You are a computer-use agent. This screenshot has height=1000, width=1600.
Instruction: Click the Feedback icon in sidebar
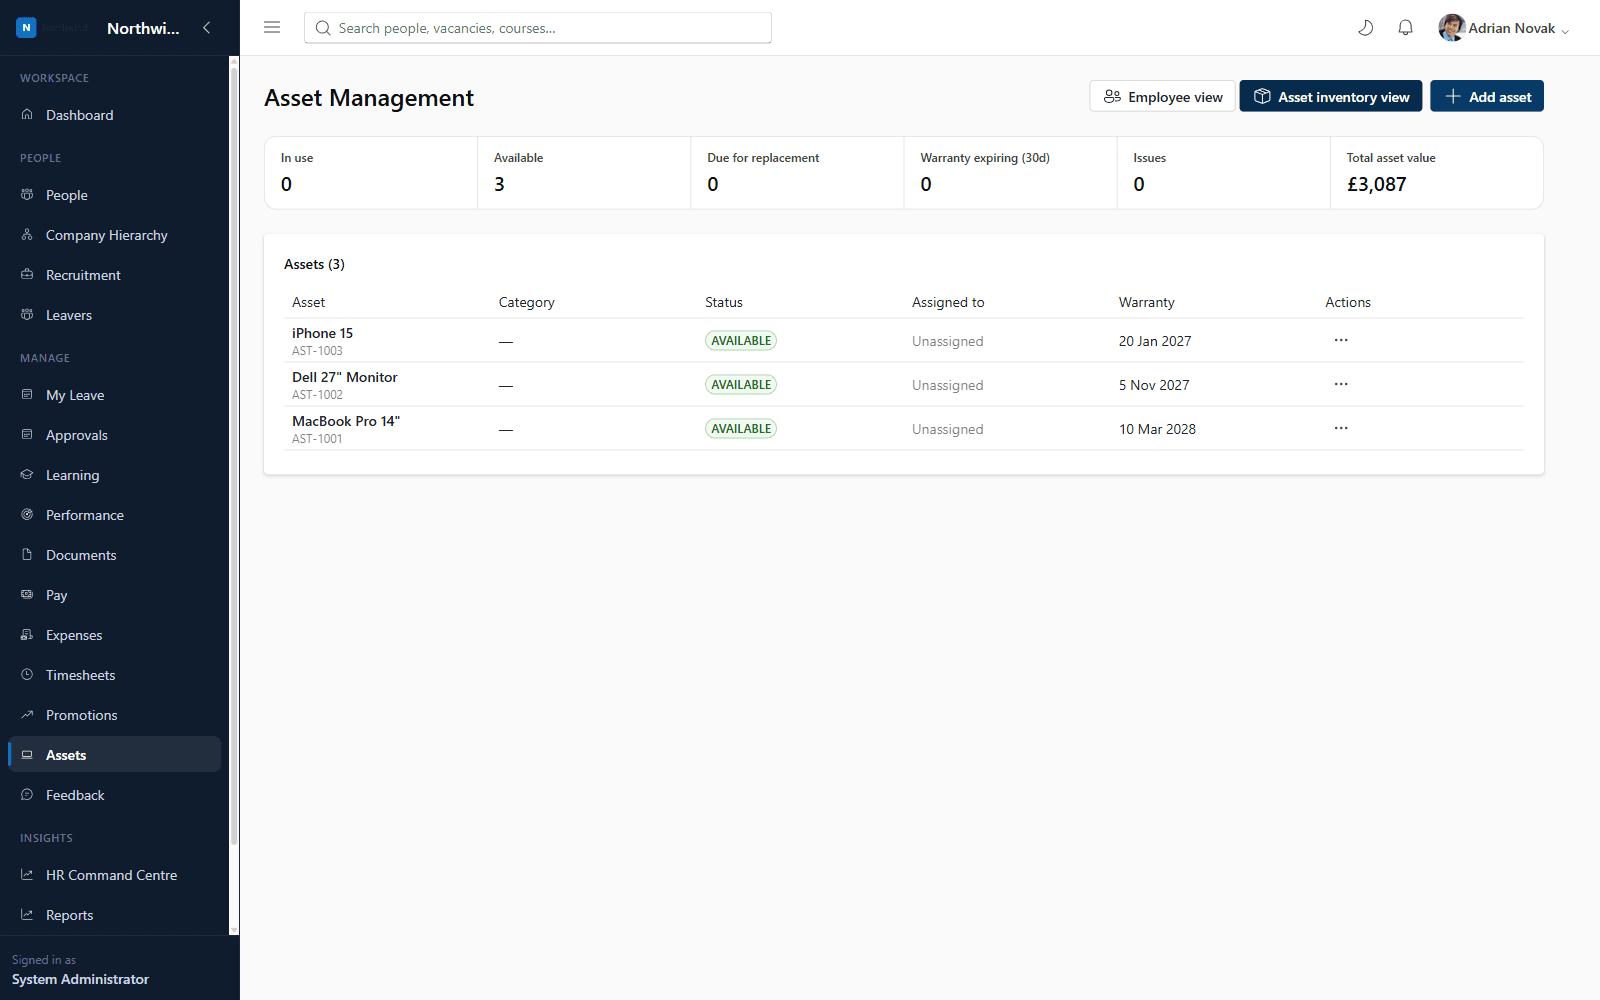pyautogui.click(x=27, y=795)
